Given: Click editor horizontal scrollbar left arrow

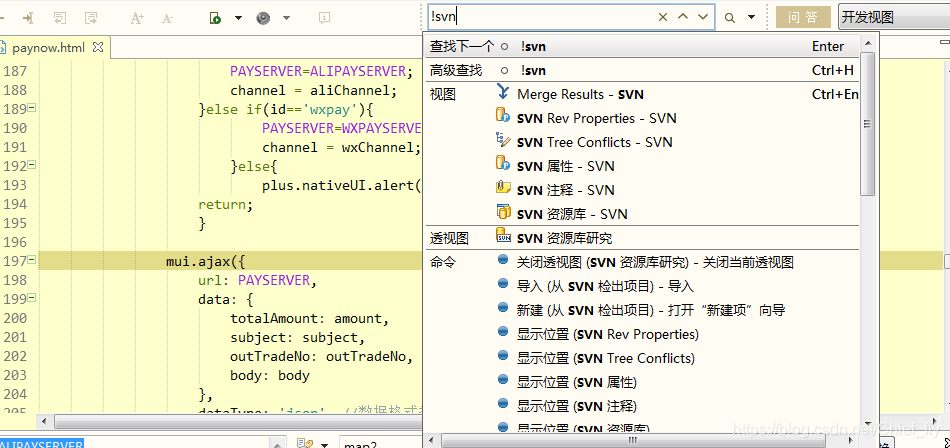Looking at the screenshot, I should (x=43, y=421).
